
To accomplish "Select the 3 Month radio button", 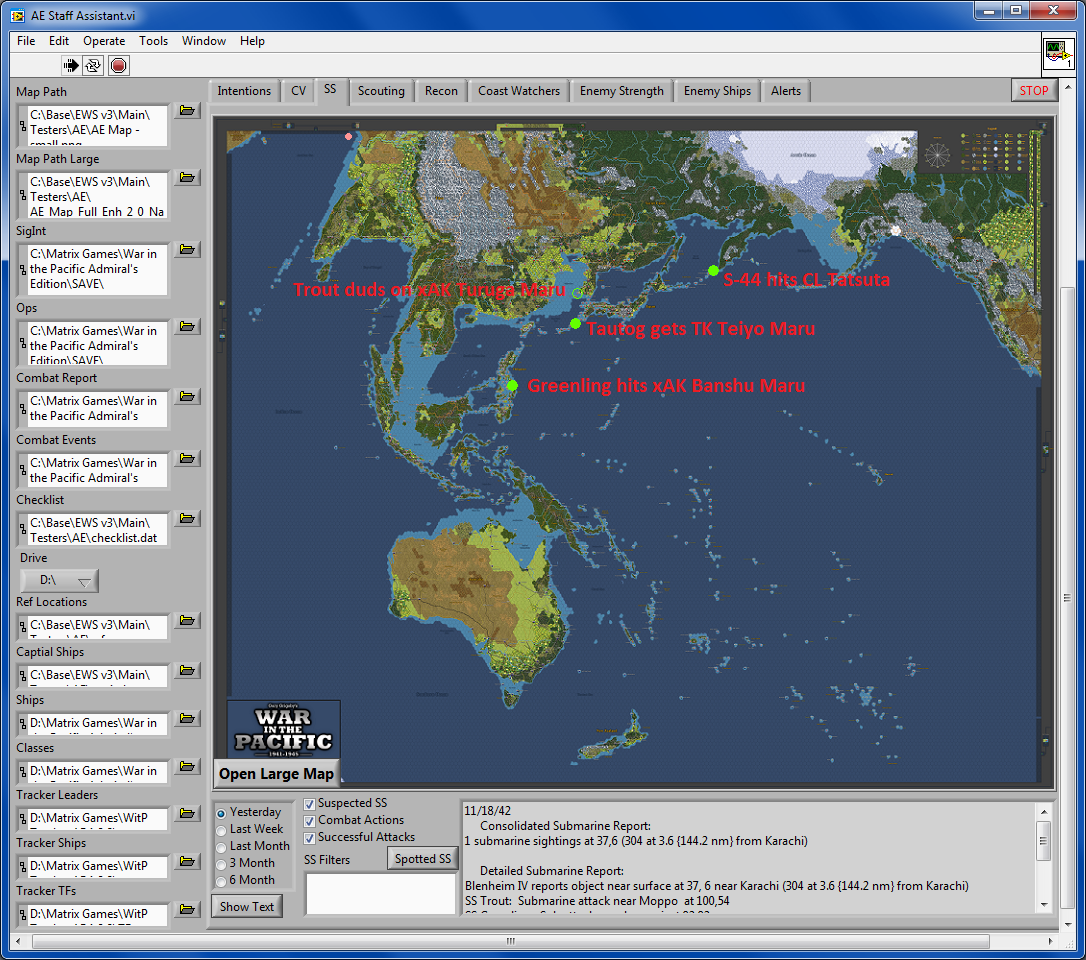I will click(x=222, y=864).
